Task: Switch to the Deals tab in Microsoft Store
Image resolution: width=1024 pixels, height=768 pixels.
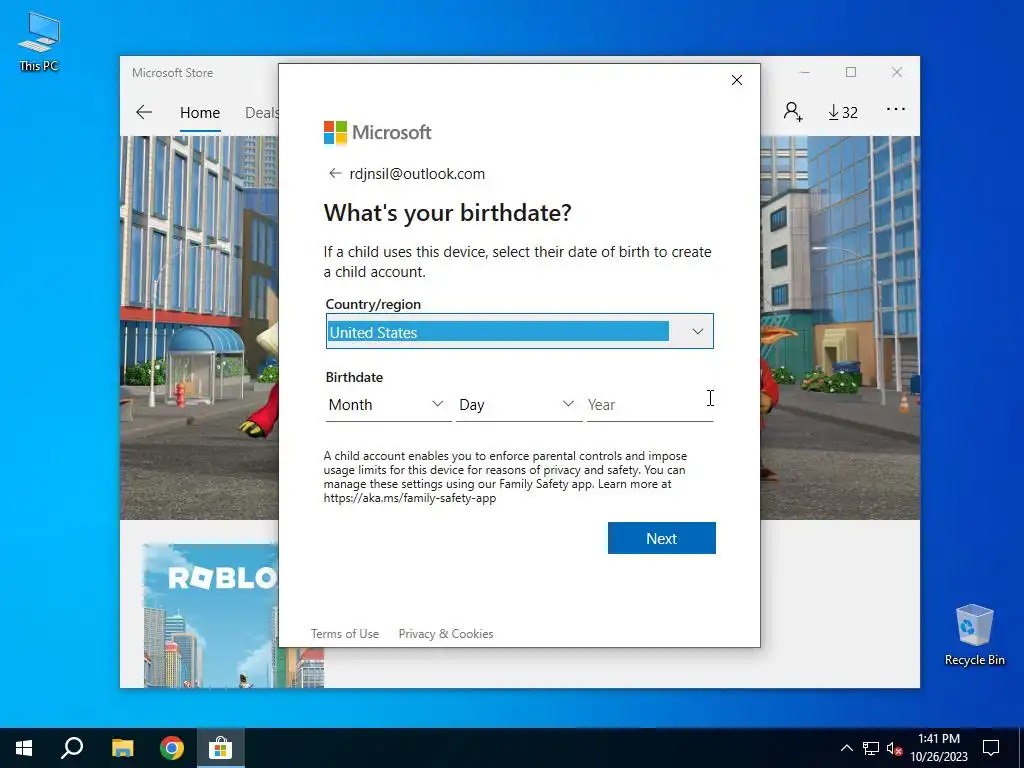Action: 262,112
